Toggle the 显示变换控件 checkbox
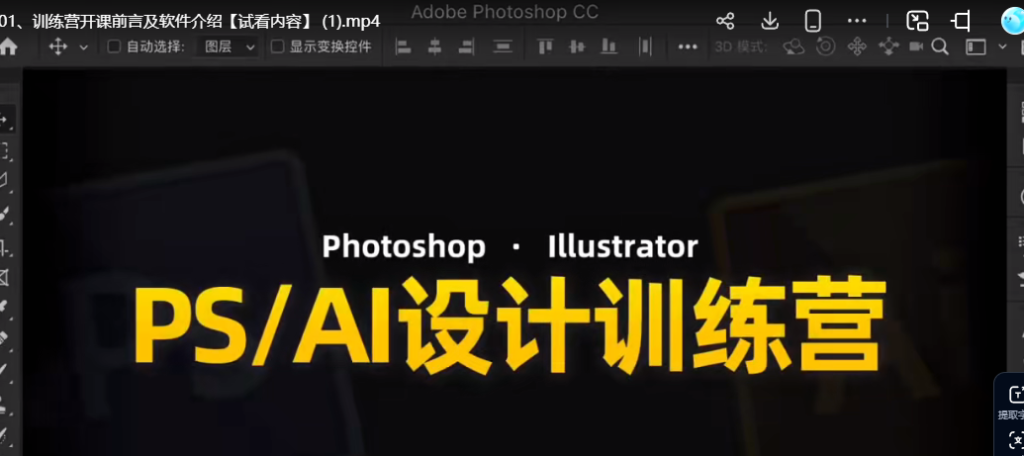This screenshot has height=456, width=1024. [278, 46]
